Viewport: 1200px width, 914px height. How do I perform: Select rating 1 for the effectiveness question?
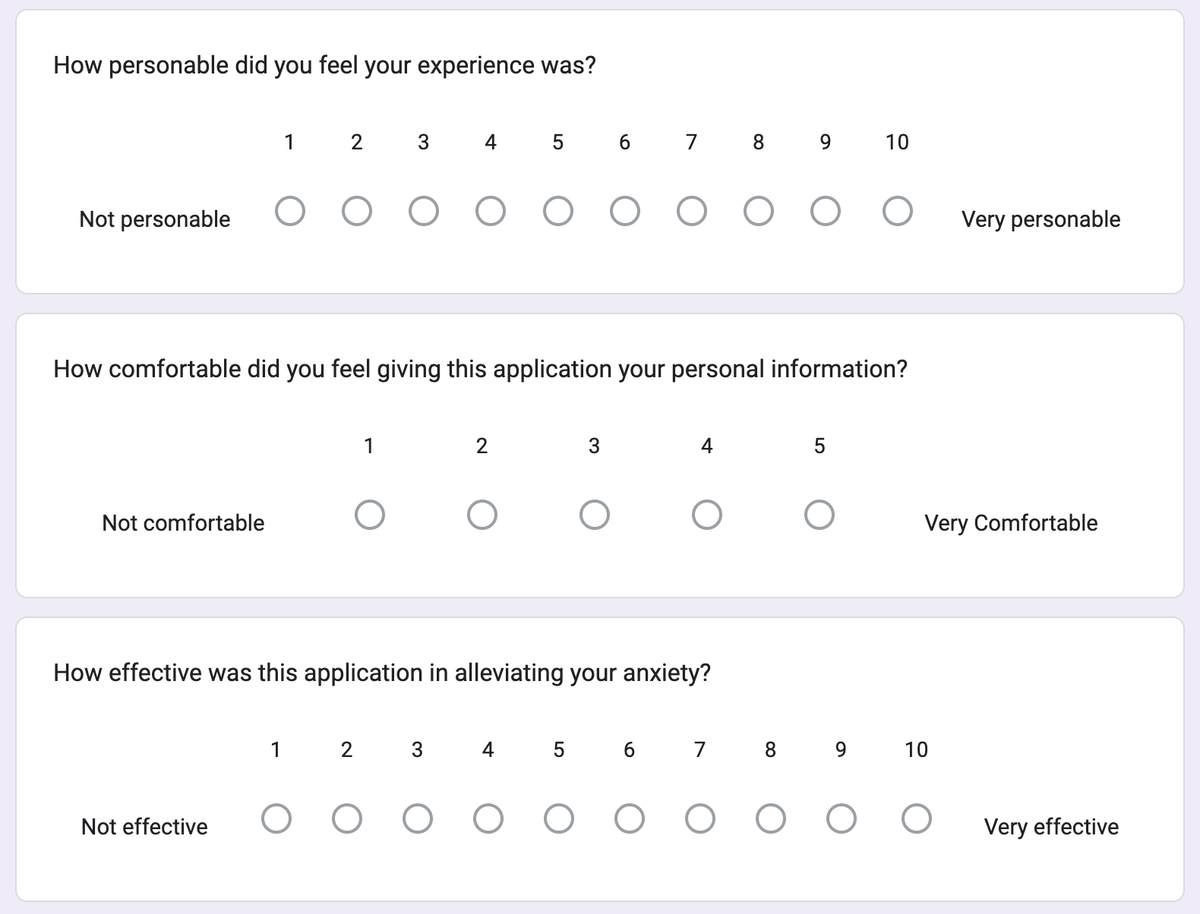point(276,817)
